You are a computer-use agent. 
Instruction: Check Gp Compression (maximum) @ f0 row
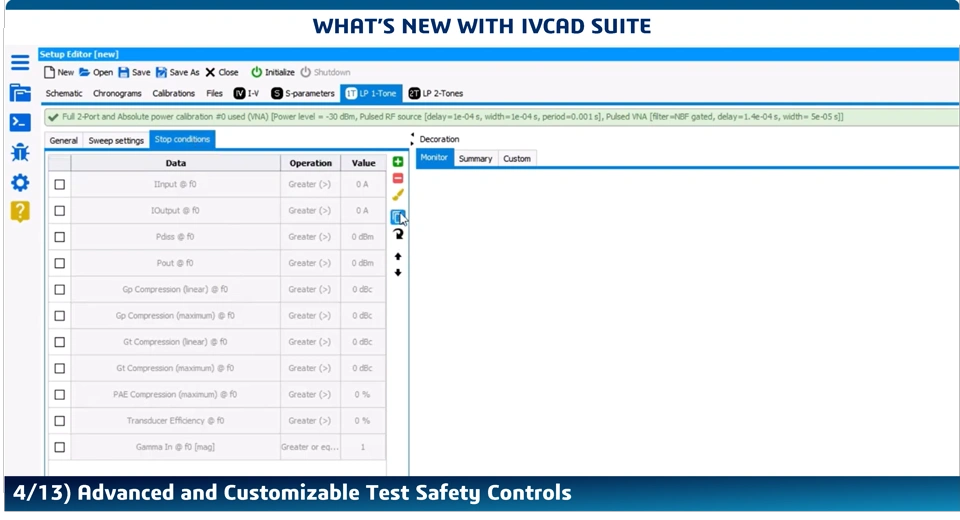tap(59, 316)
